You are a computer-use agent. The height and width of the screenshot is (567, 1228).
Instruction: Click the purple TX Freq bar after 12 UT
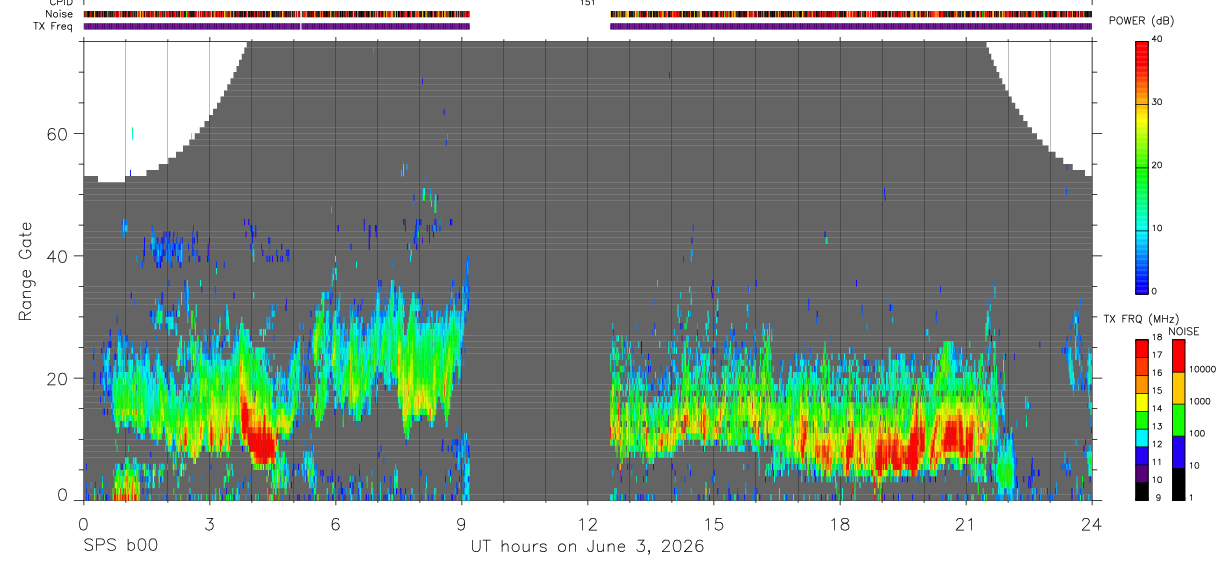(851, 26)
